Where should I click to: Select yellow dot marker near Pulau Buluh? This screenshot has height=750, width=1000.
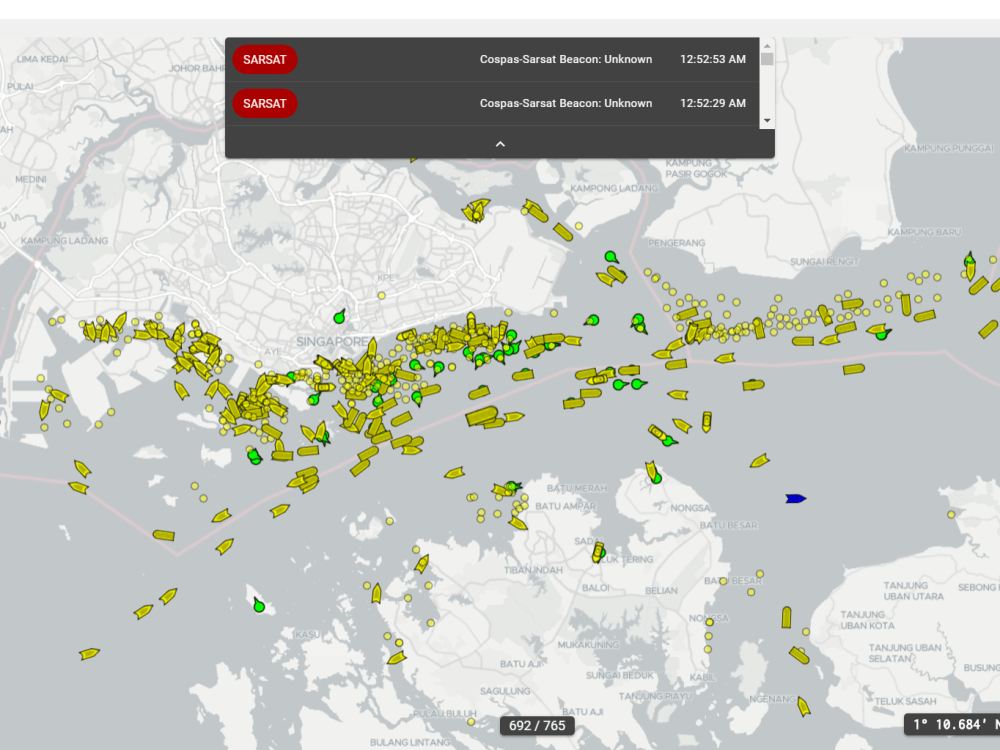tap(471, 722)
